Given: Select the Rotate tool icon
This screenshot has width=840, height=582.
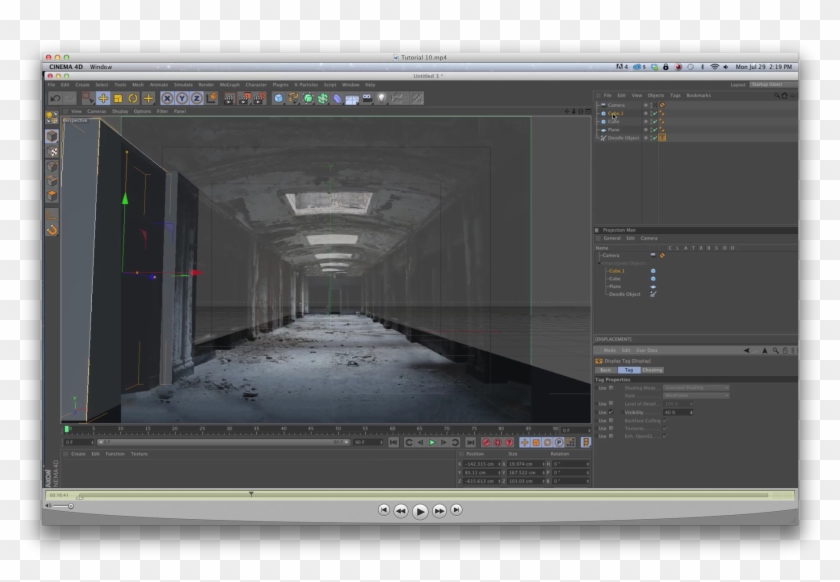Looking at the screenshot, I should [x=133, y=98].
